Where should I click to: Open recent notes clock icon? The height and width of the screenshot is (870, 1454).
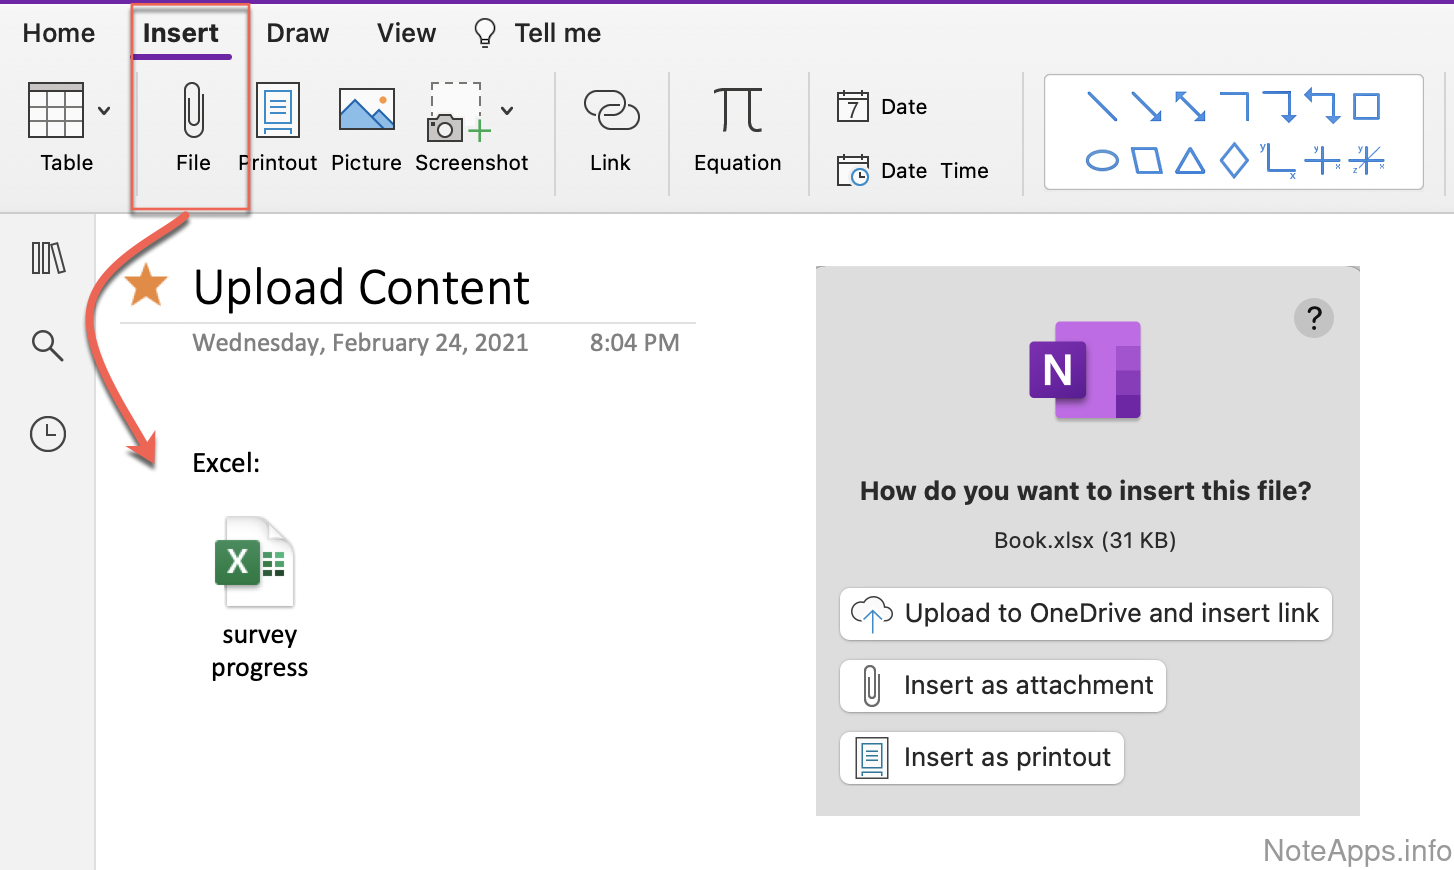click(48, 434)
